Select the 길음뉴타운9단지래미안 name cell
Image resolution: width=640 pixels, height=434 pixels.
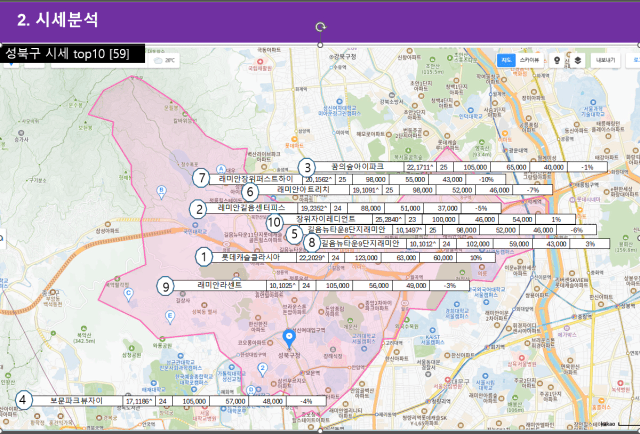coord(363,244)
